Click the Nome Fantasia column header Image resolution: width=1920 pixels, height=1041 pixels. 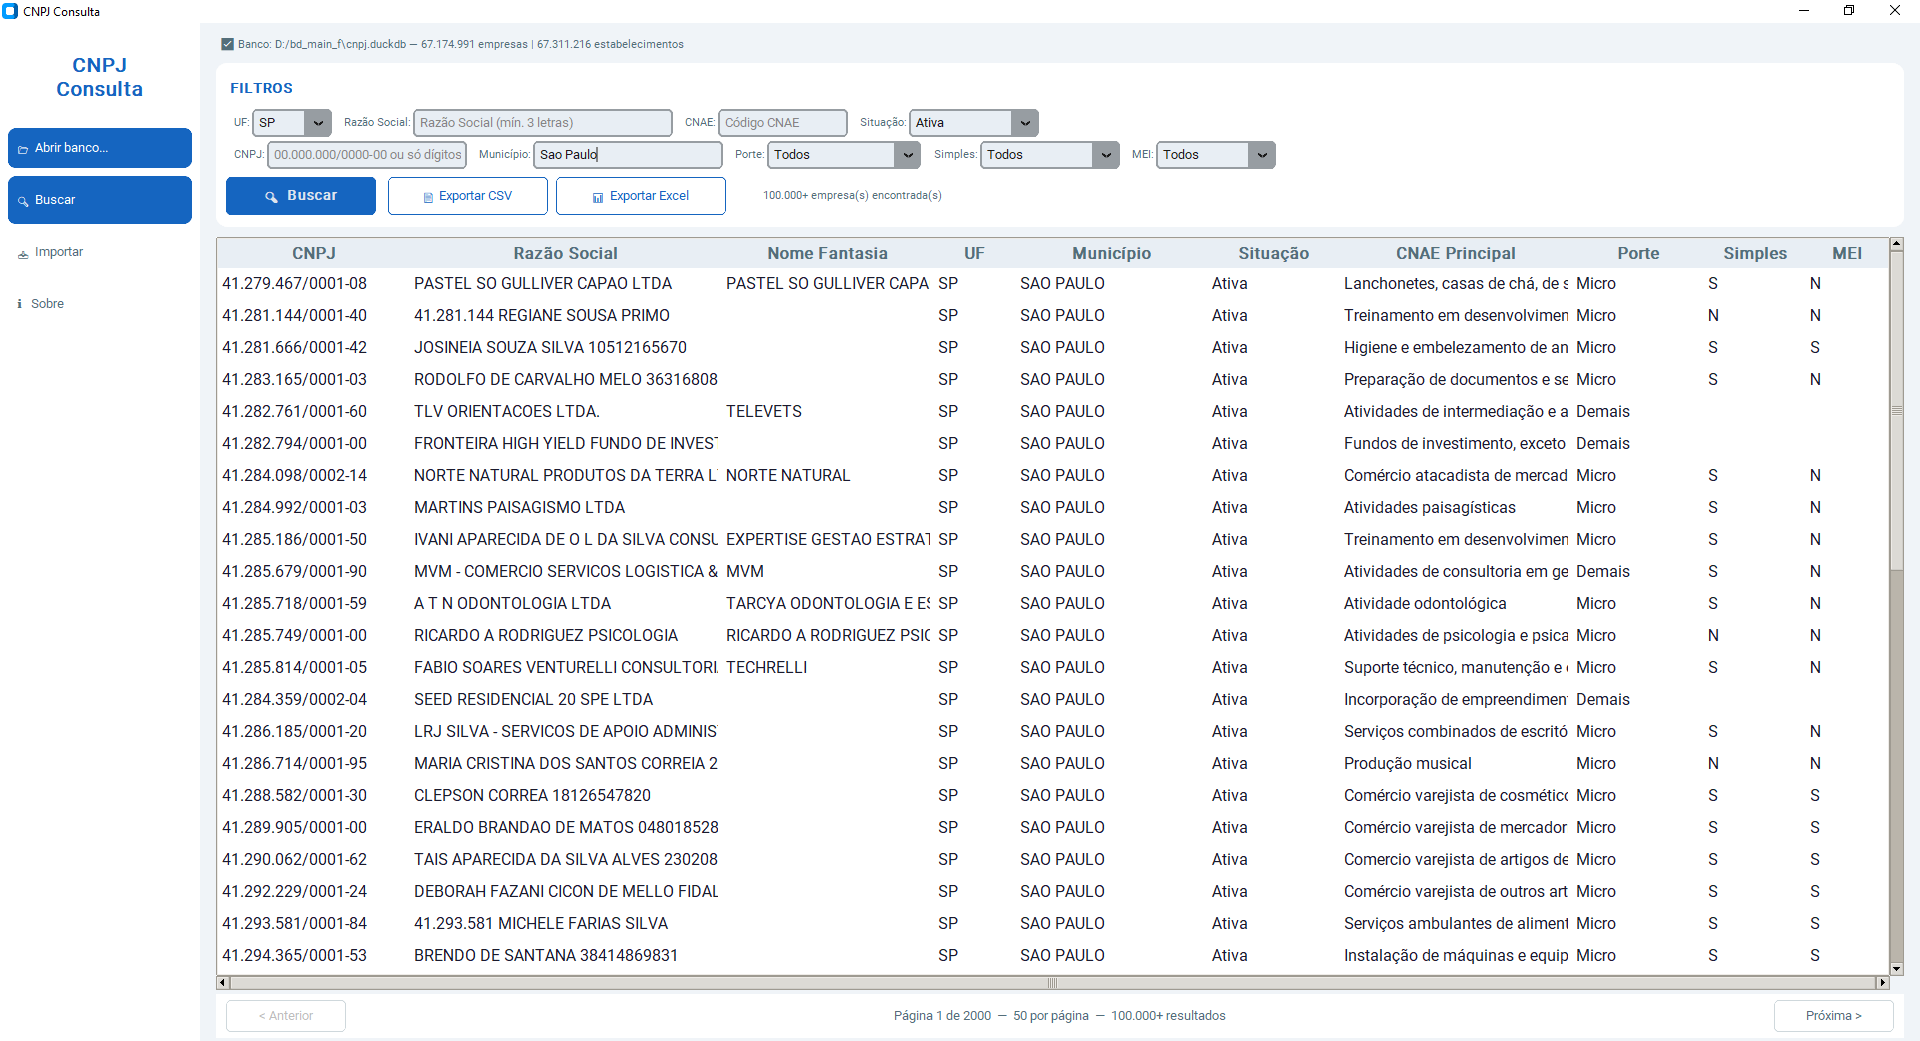point(828,253)
